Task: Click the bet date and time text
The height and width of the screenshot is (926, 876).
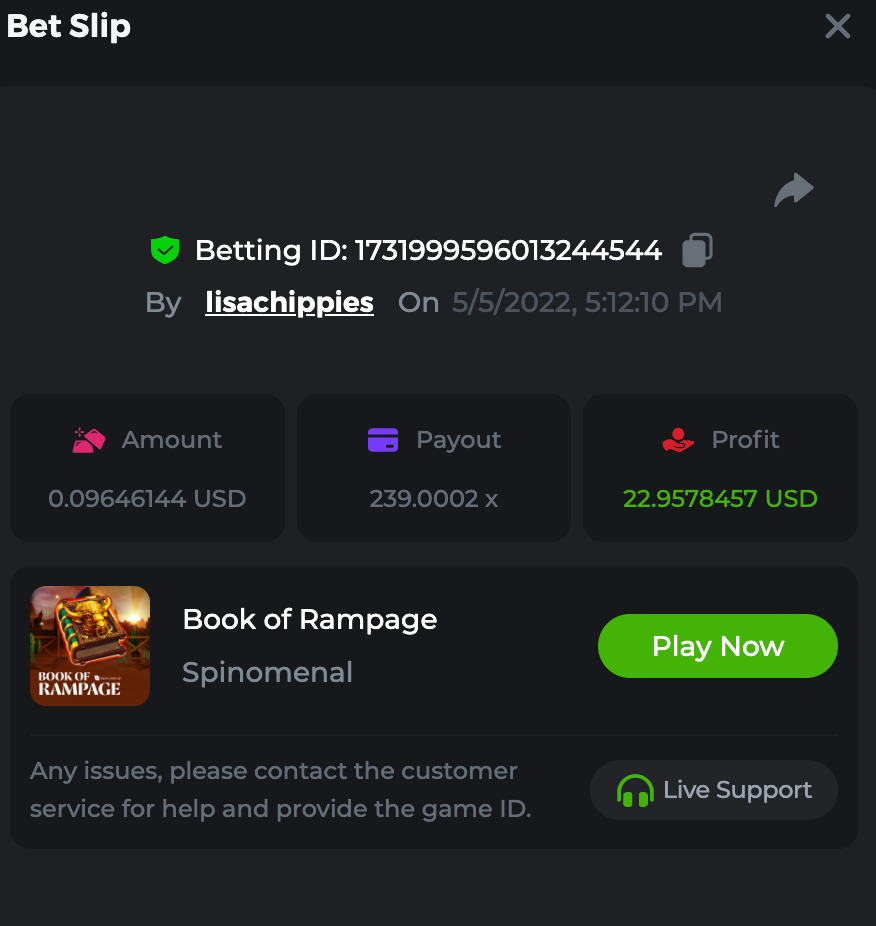Action: (587, 303)
